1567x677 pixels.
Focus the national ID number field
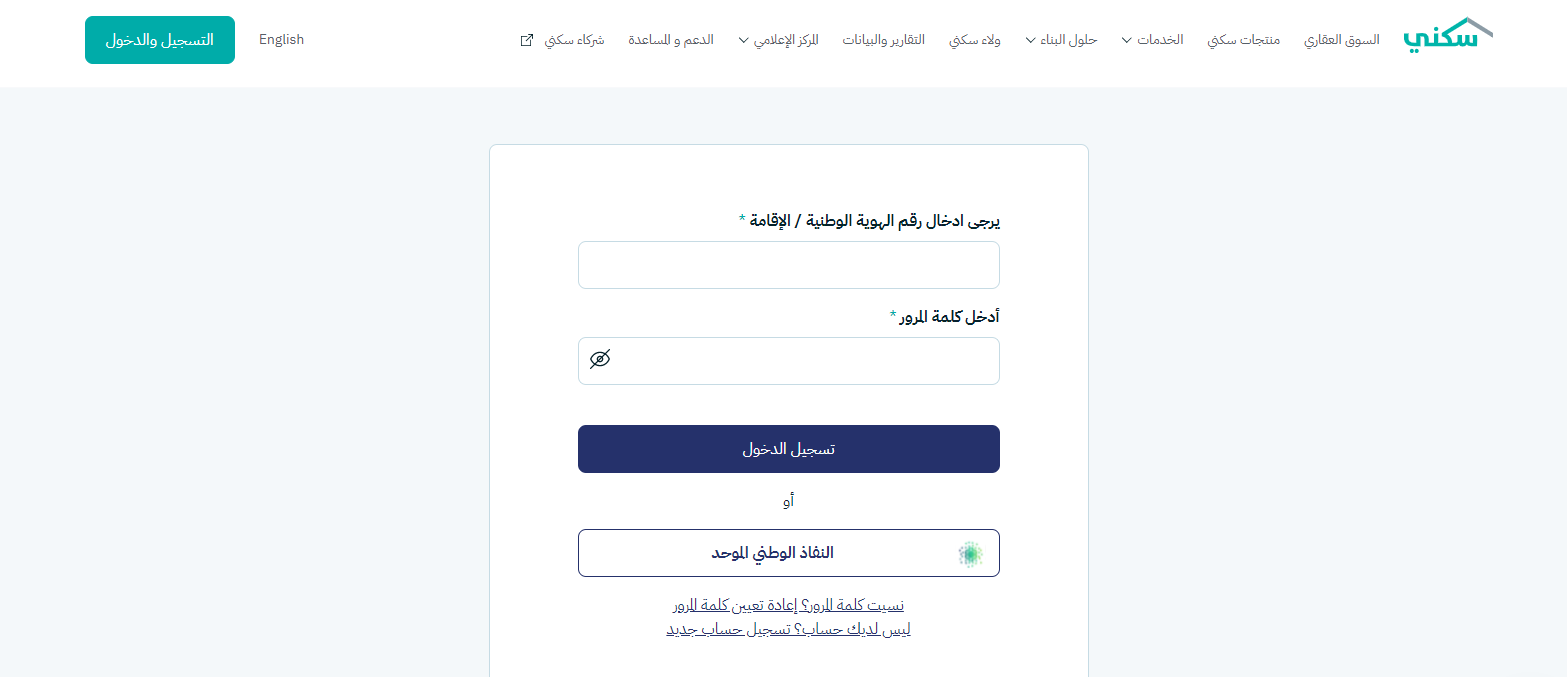[788, 265]
